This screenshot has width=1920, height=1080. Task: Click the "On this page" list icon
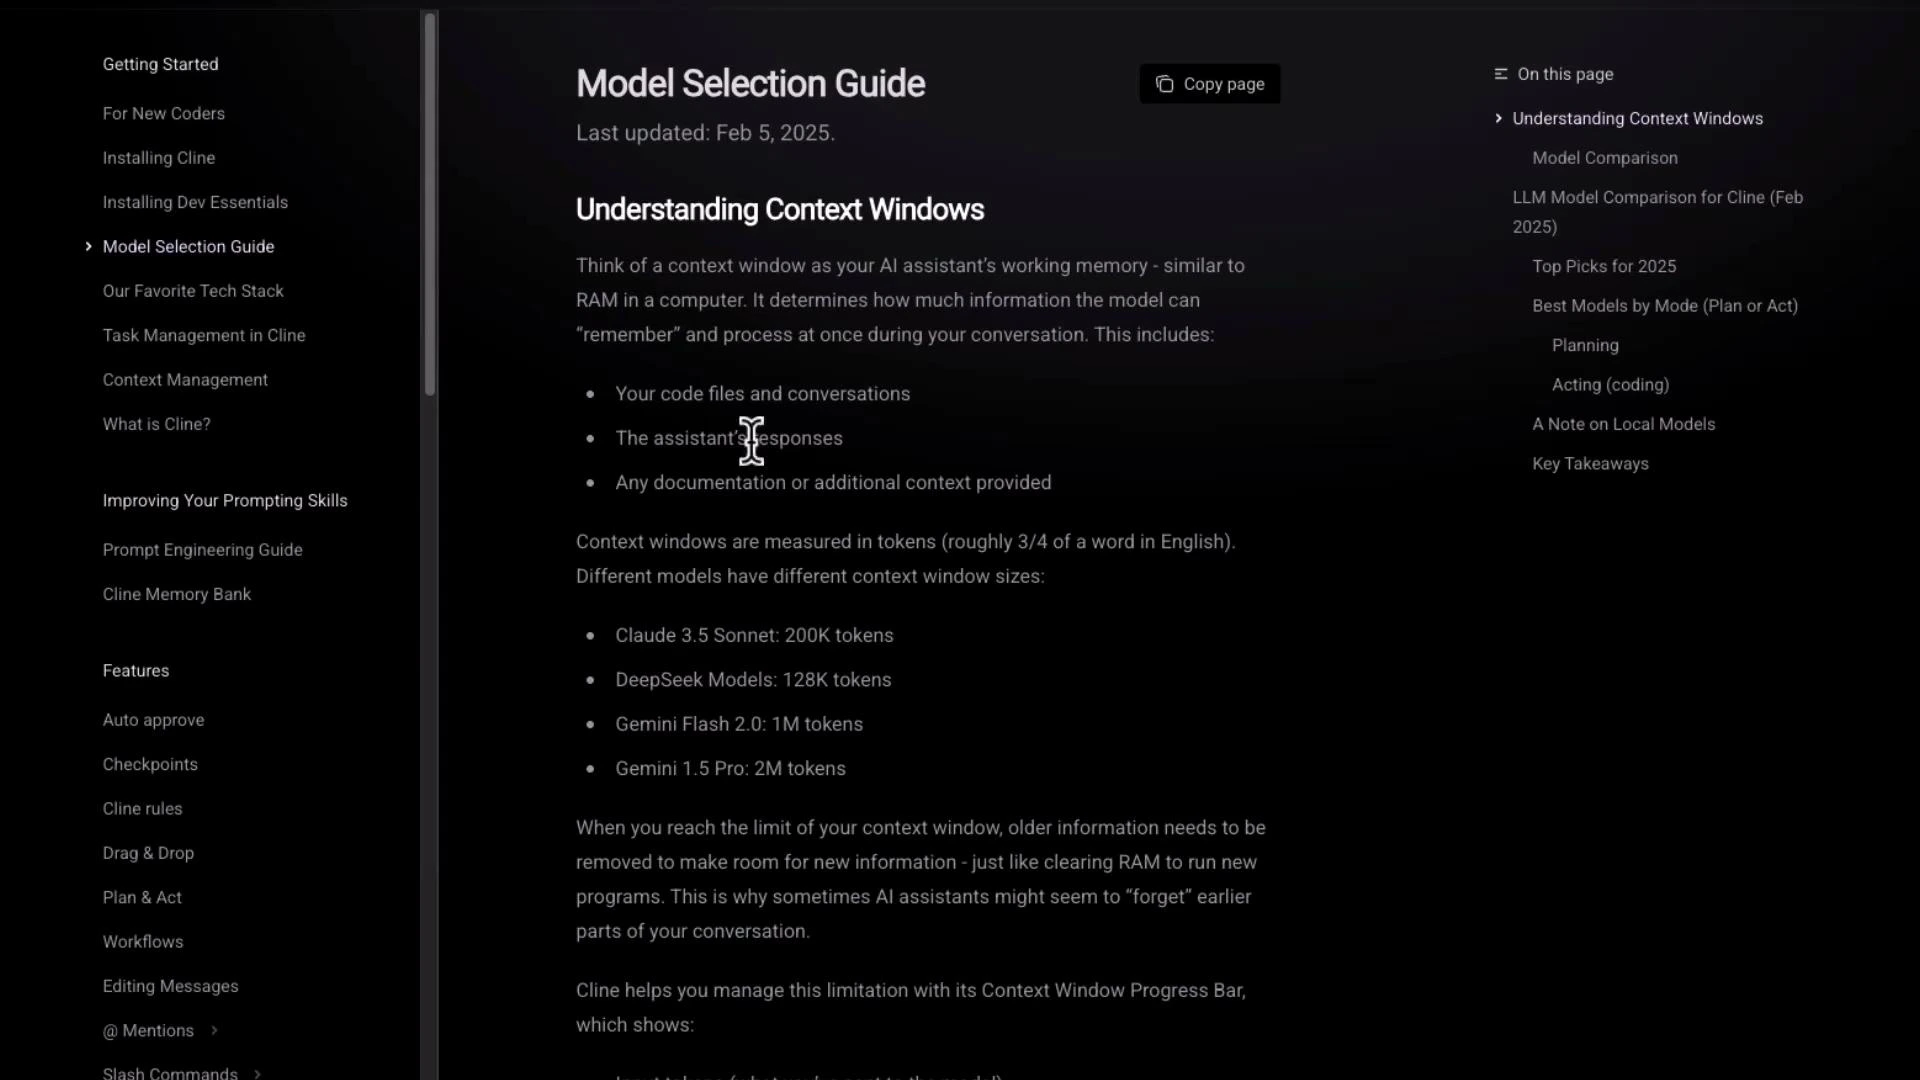point(1501,73)
